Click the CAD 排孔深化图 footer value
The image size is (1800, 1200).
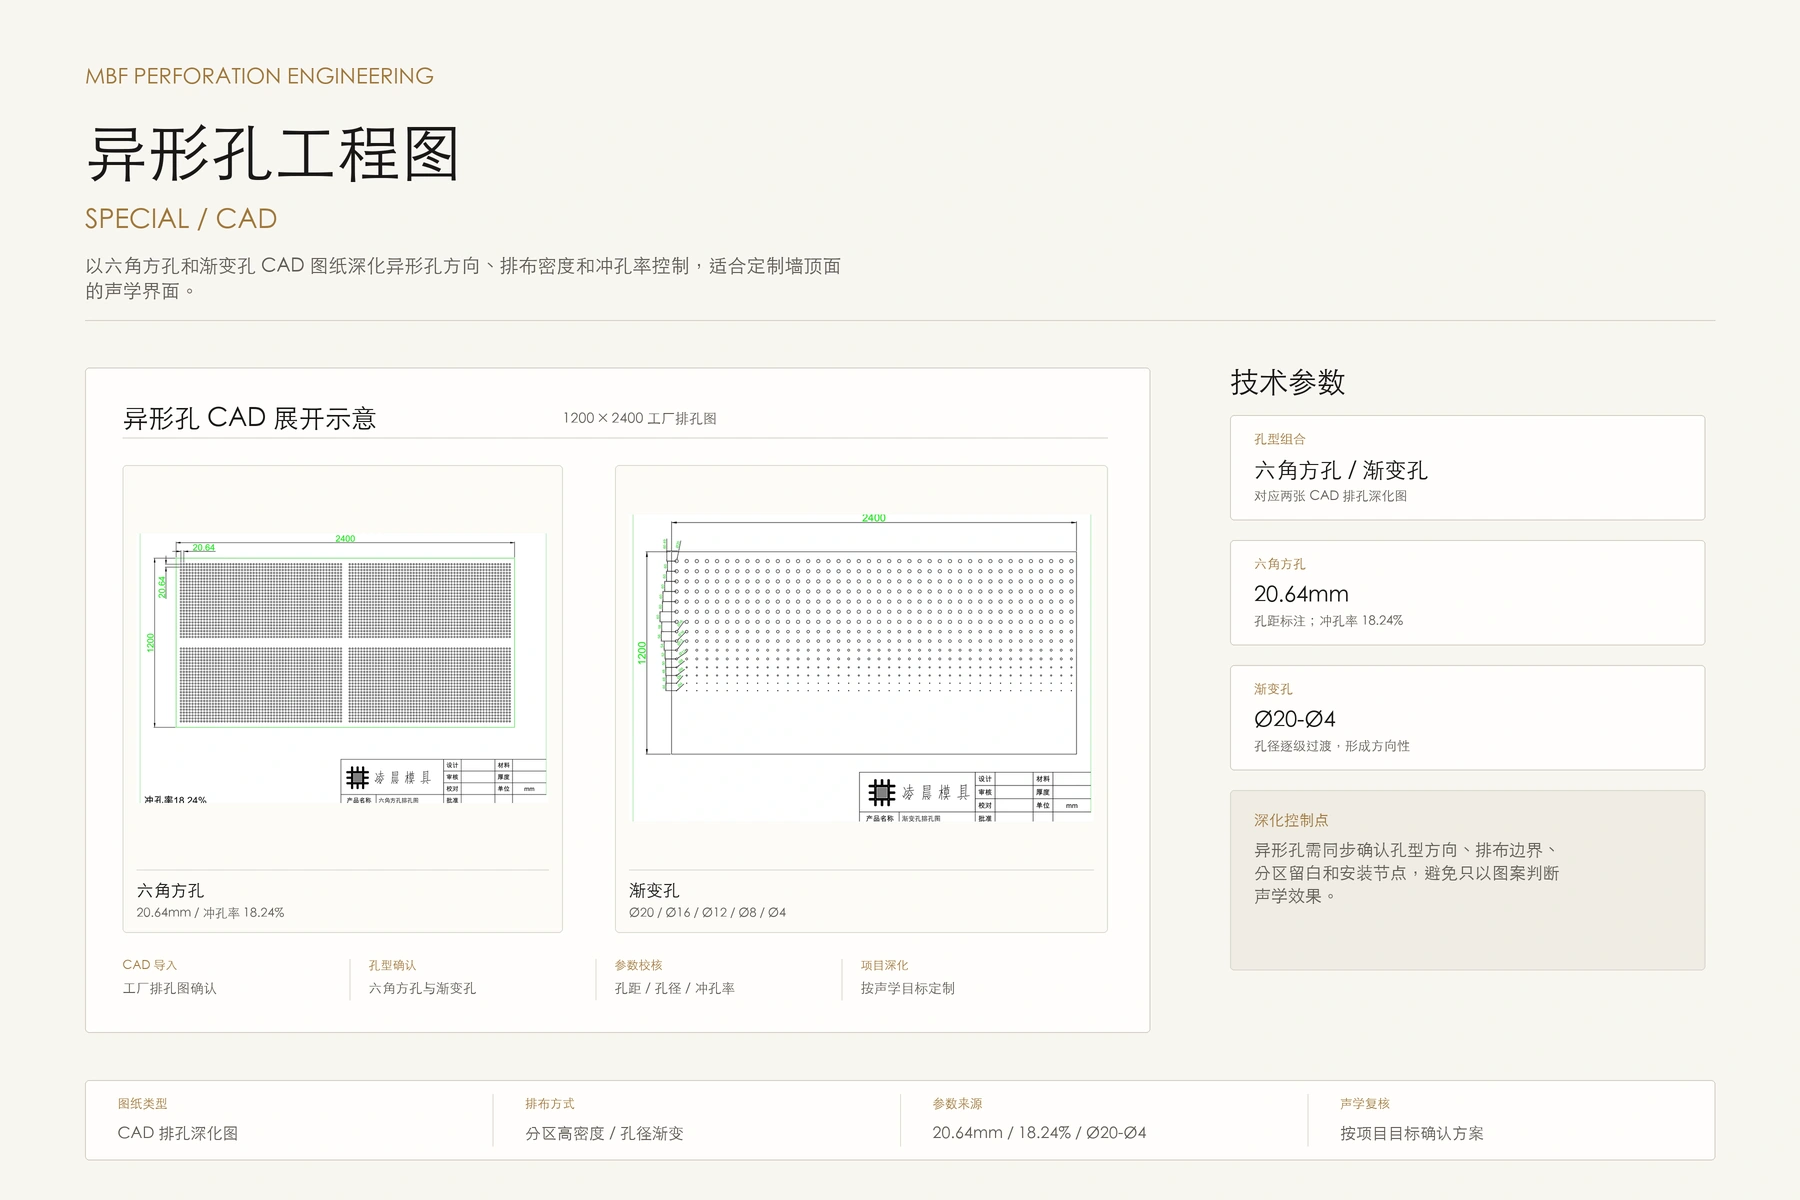coord(178,1133)
